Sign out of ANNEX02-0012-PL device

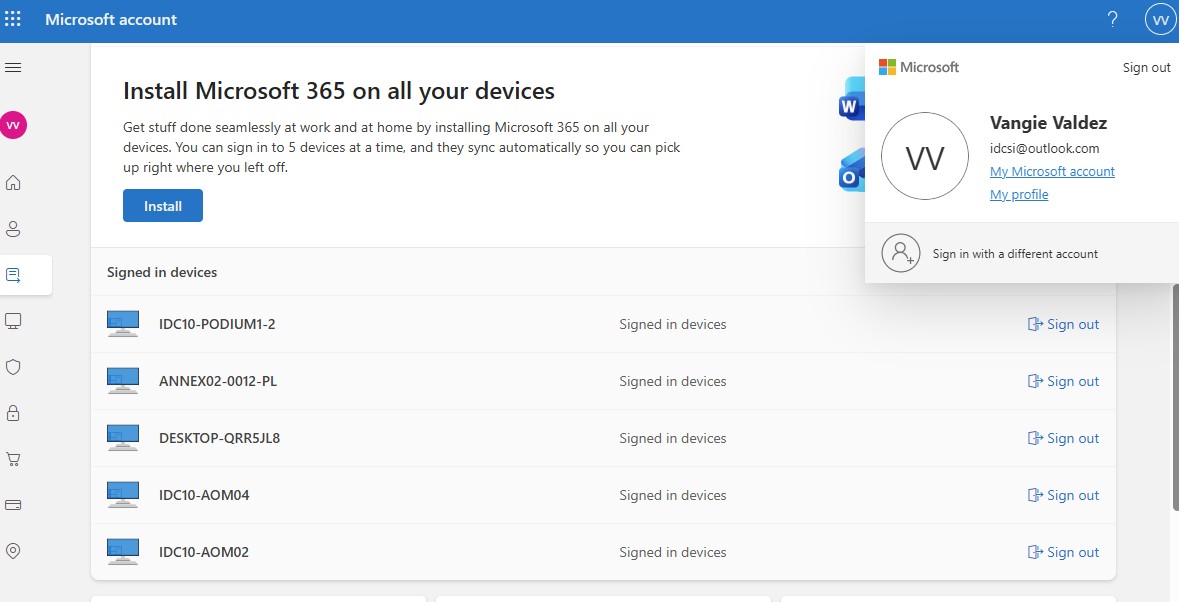click(1063, 381)
